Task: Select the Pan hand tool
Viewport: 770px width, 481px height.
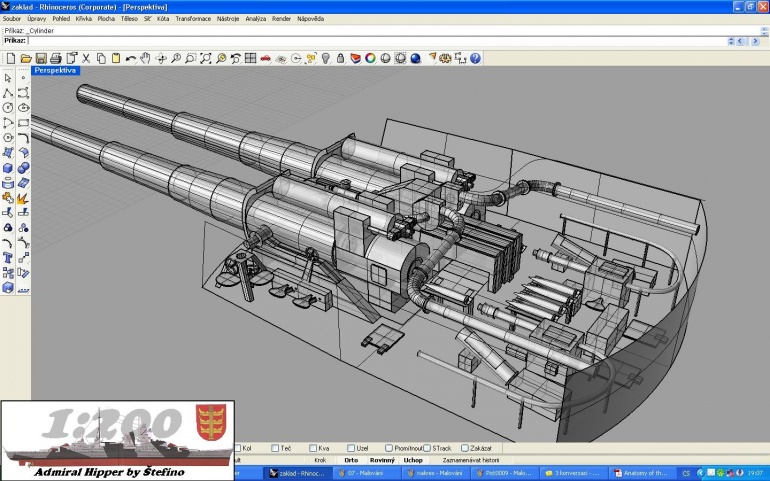Action: pos(145,58)
